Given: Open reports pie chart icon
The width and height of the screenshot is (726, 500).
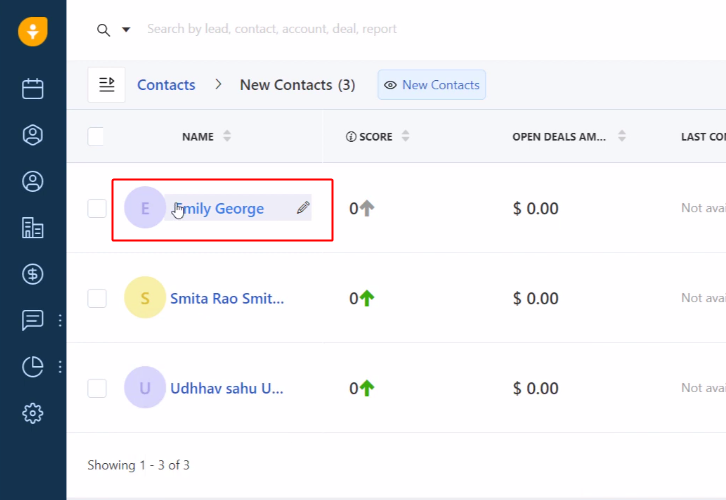Looking at the screenshot, I should tap(33, 367).
